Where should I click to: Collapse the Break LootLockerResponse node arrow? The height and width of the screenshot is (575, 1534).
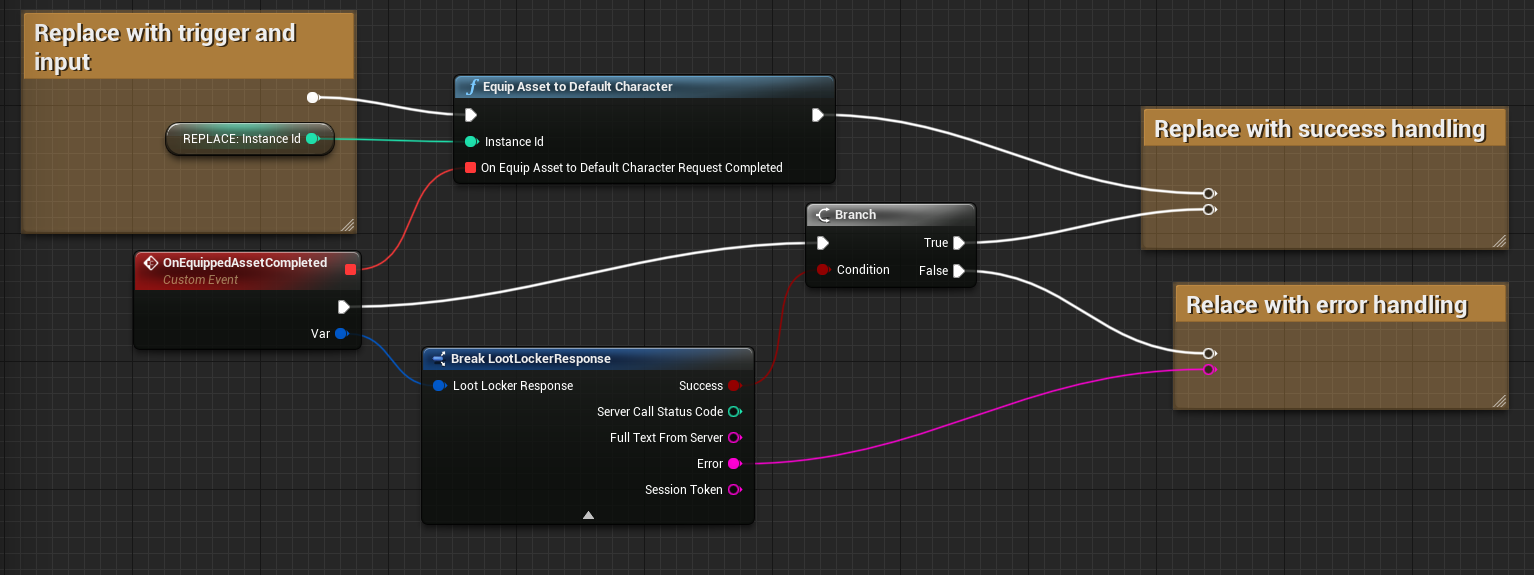pyautogui.click(x=588, y=515)
